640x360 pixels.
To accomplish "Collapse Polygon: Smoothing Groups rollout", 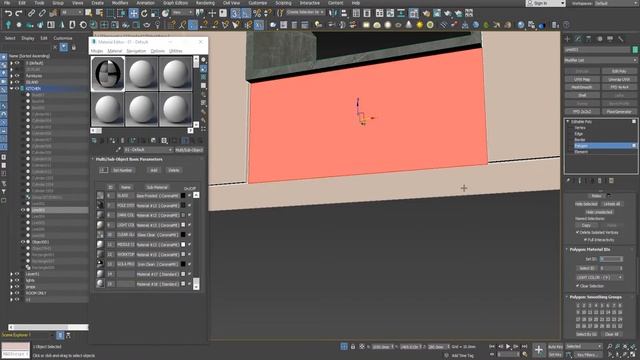I will click(x=567, y=297).
